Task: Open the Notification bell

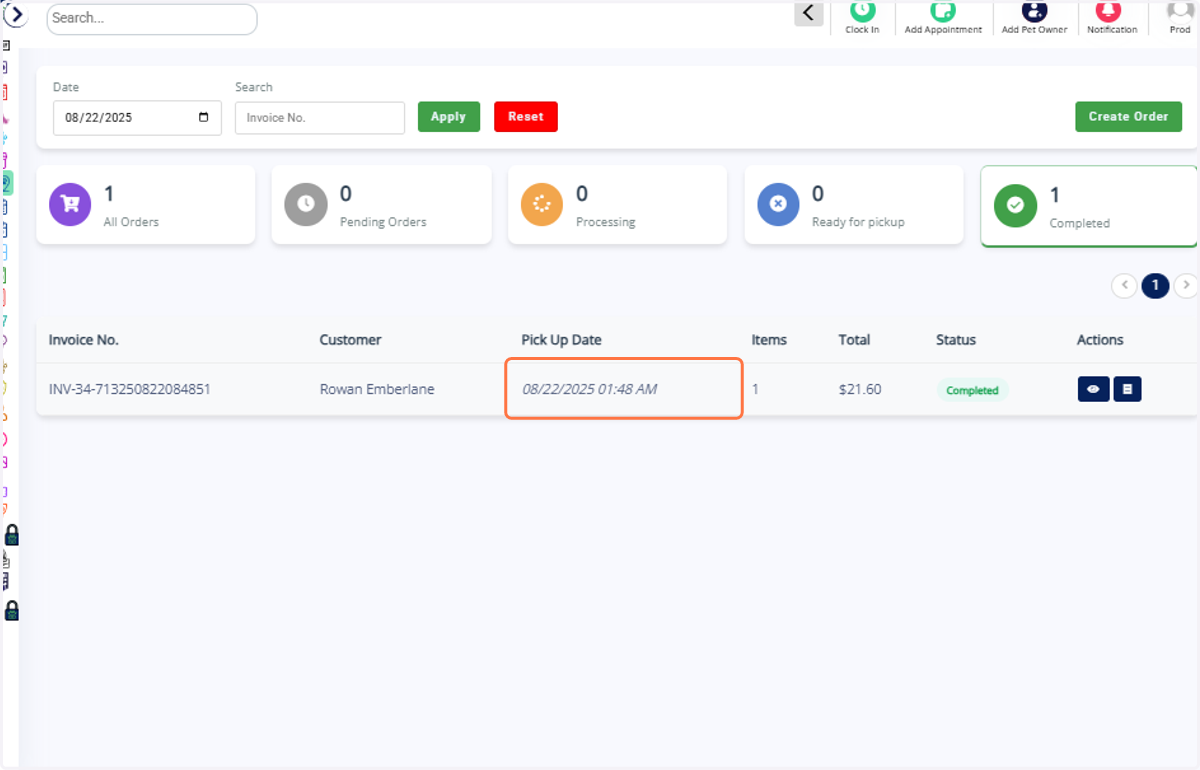Action: point(1112,18)
